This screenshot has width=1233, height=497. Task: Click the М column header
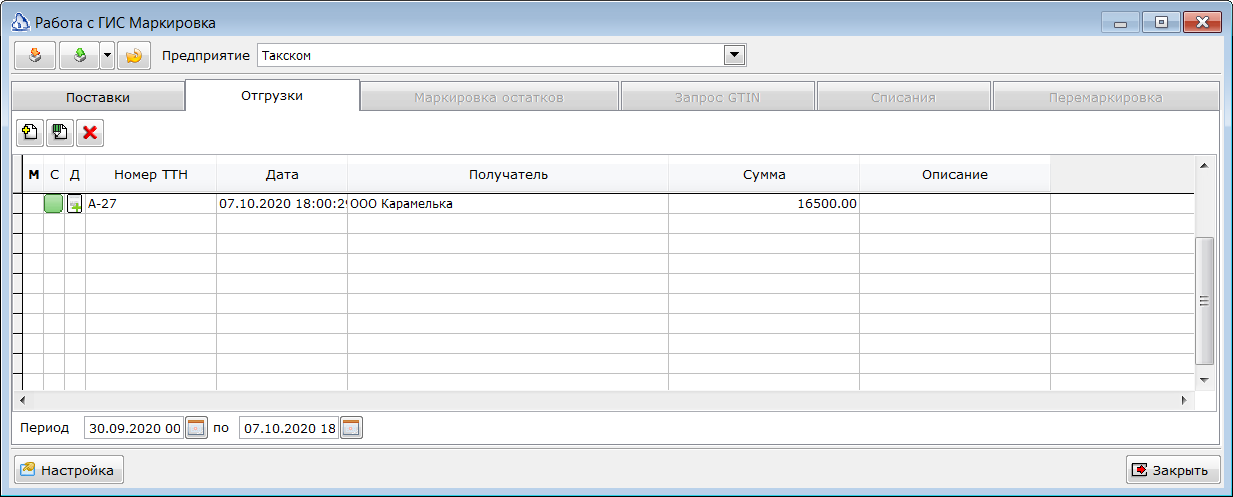pyautogui.click(x=34, y=174)
